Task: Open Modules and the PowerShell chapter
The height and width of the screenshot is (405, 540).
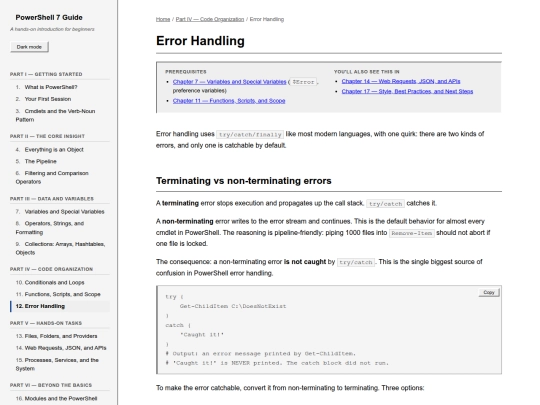Action: pyautogui.click(x=60, y=399)
